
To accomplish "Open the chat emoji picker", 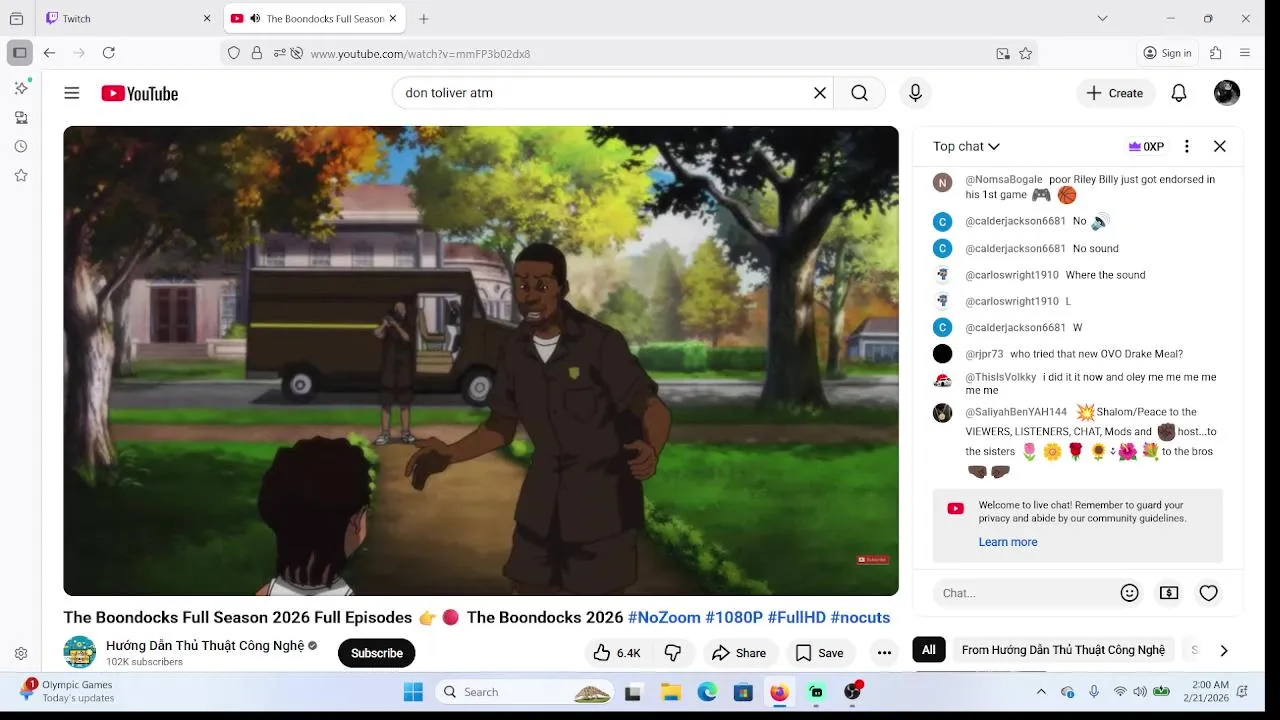I will [1130, 593].
